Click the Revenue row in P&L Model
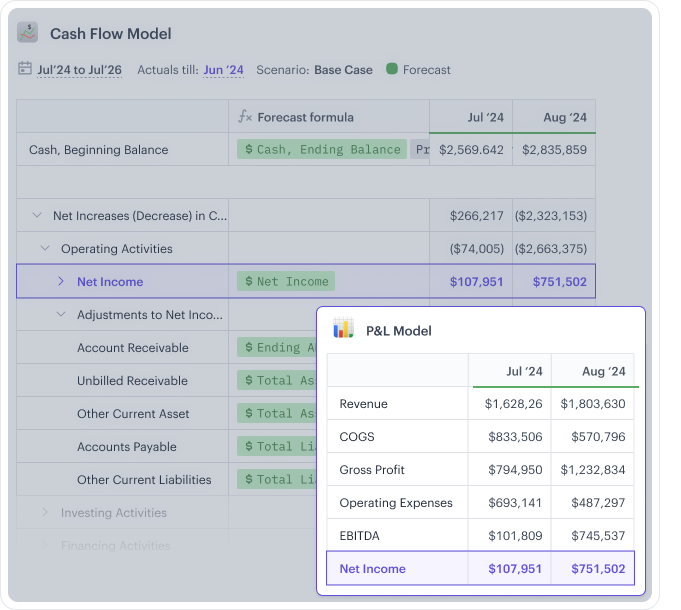This screenshot has width=681, height=610. pyautogui.click(x=480, y=403)
